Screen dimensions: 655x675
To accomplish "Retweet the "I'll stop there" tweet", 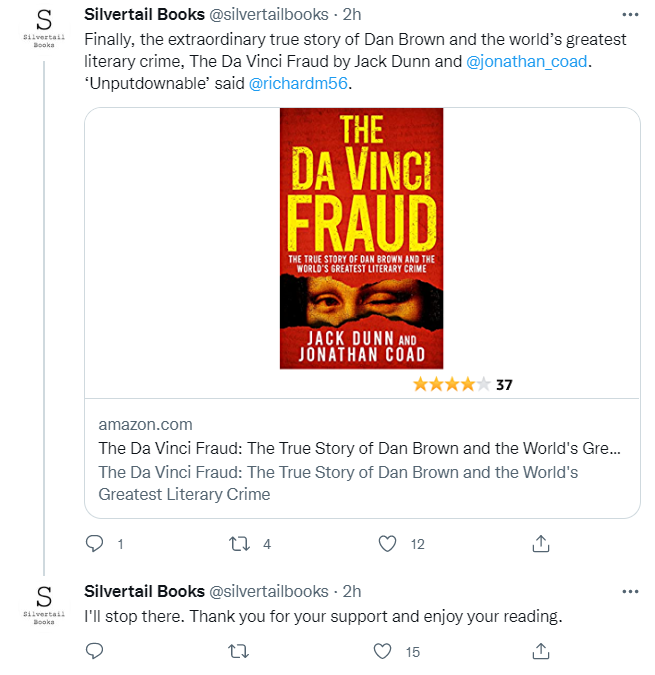I will pyautogui.click(x=238, y=651).
